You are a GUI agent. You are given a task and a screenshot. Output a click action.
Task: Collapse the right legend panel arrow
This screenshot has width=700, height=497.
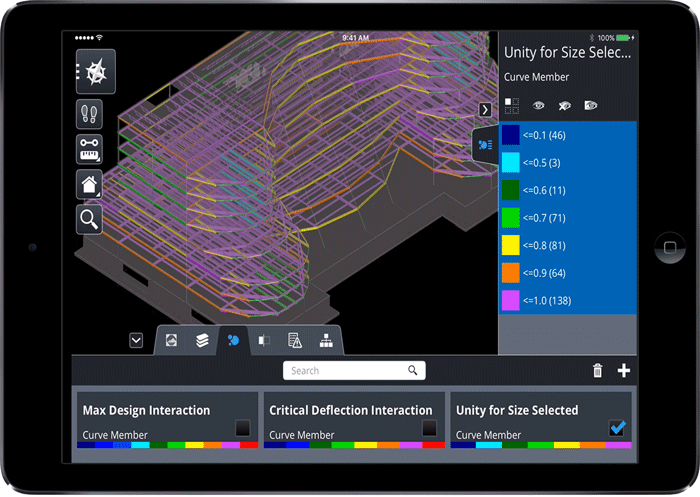pos(485,110)
